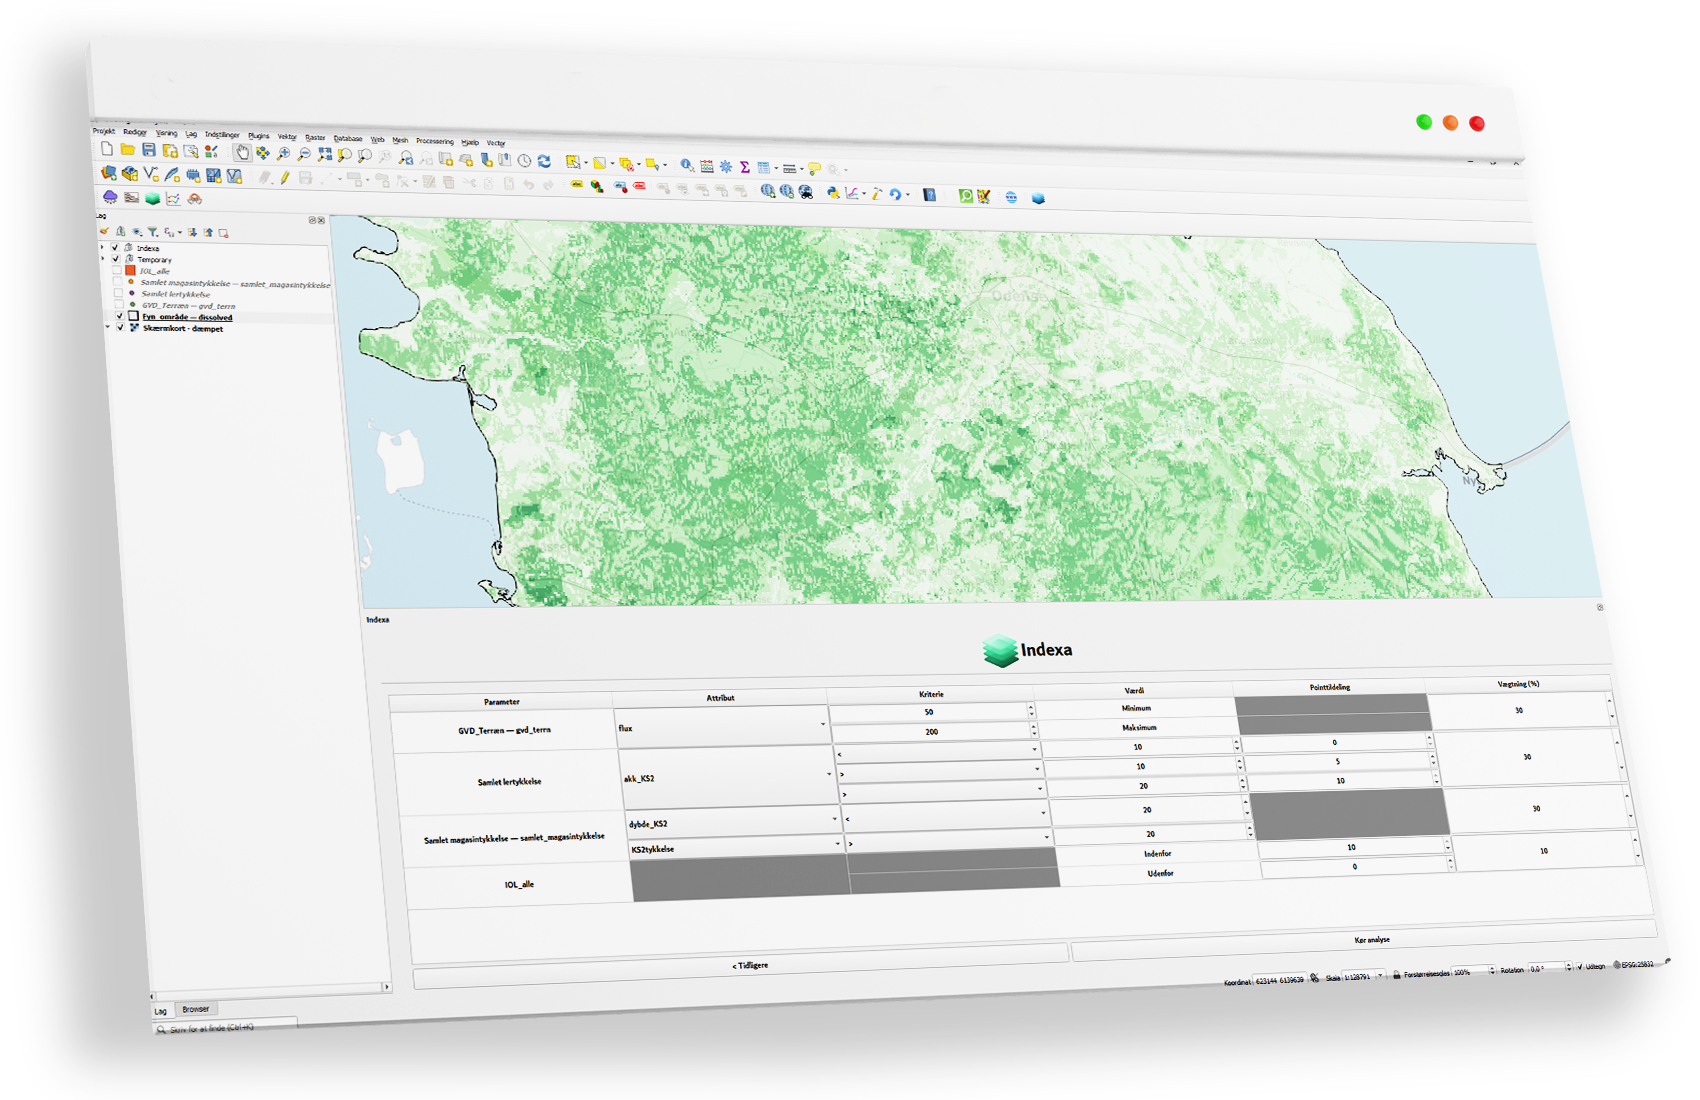Activate the Zoom In magnifier tool

pyautogui.click(x=284, y=153)
